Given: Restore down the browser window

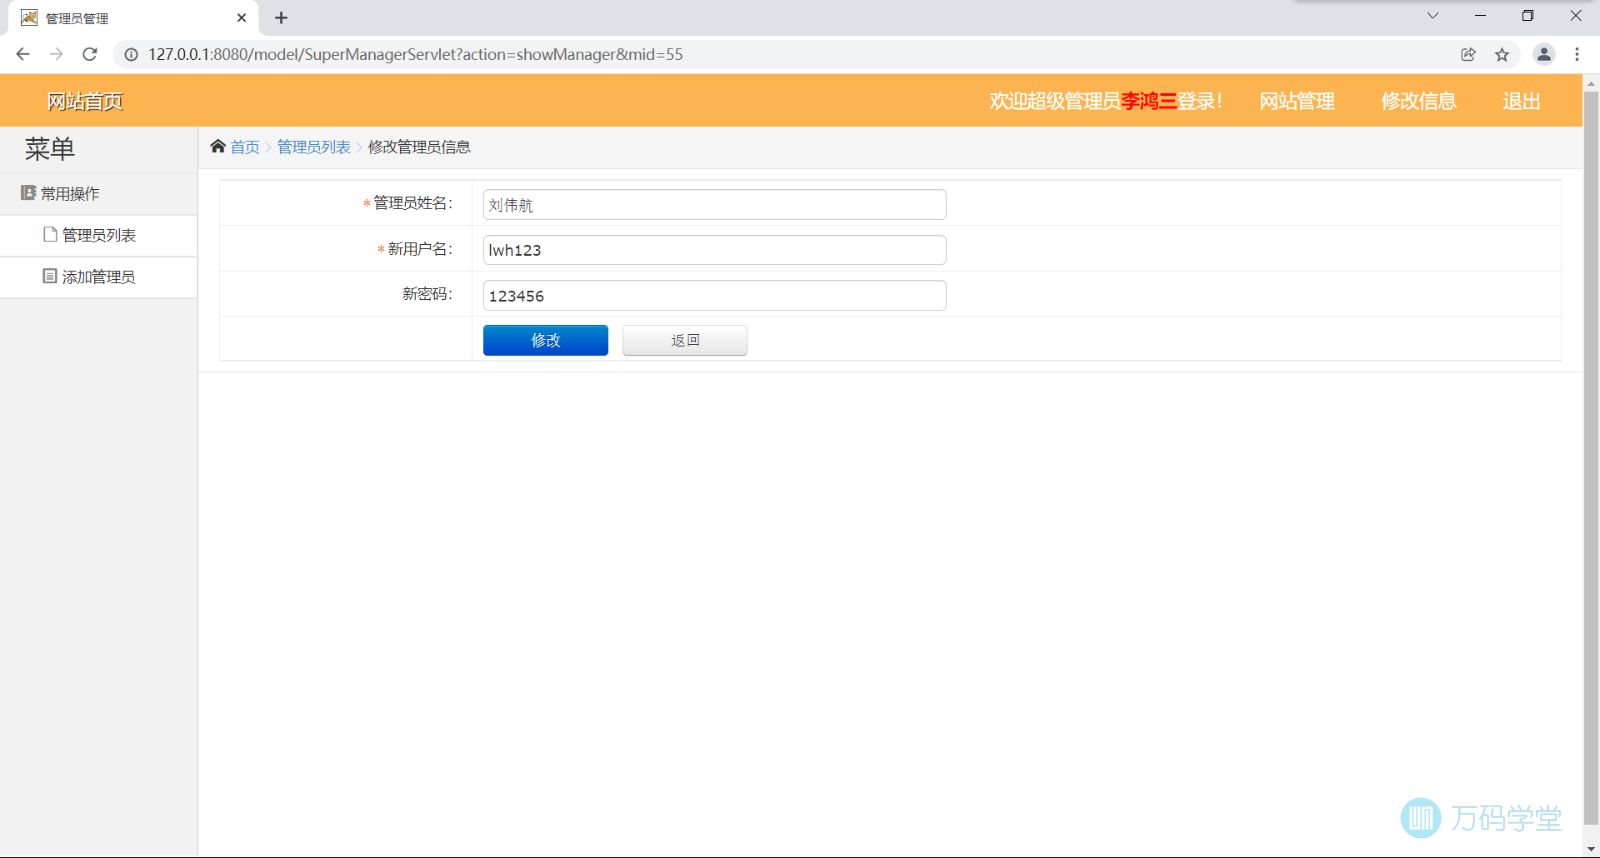Looking at the screenshot, I should (1527, 15).
